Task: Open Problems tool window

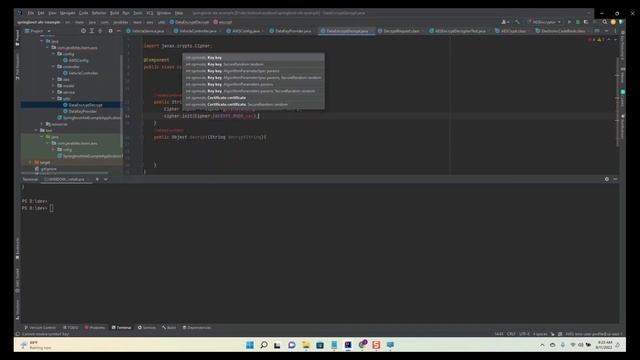Action: click(95, 327)
